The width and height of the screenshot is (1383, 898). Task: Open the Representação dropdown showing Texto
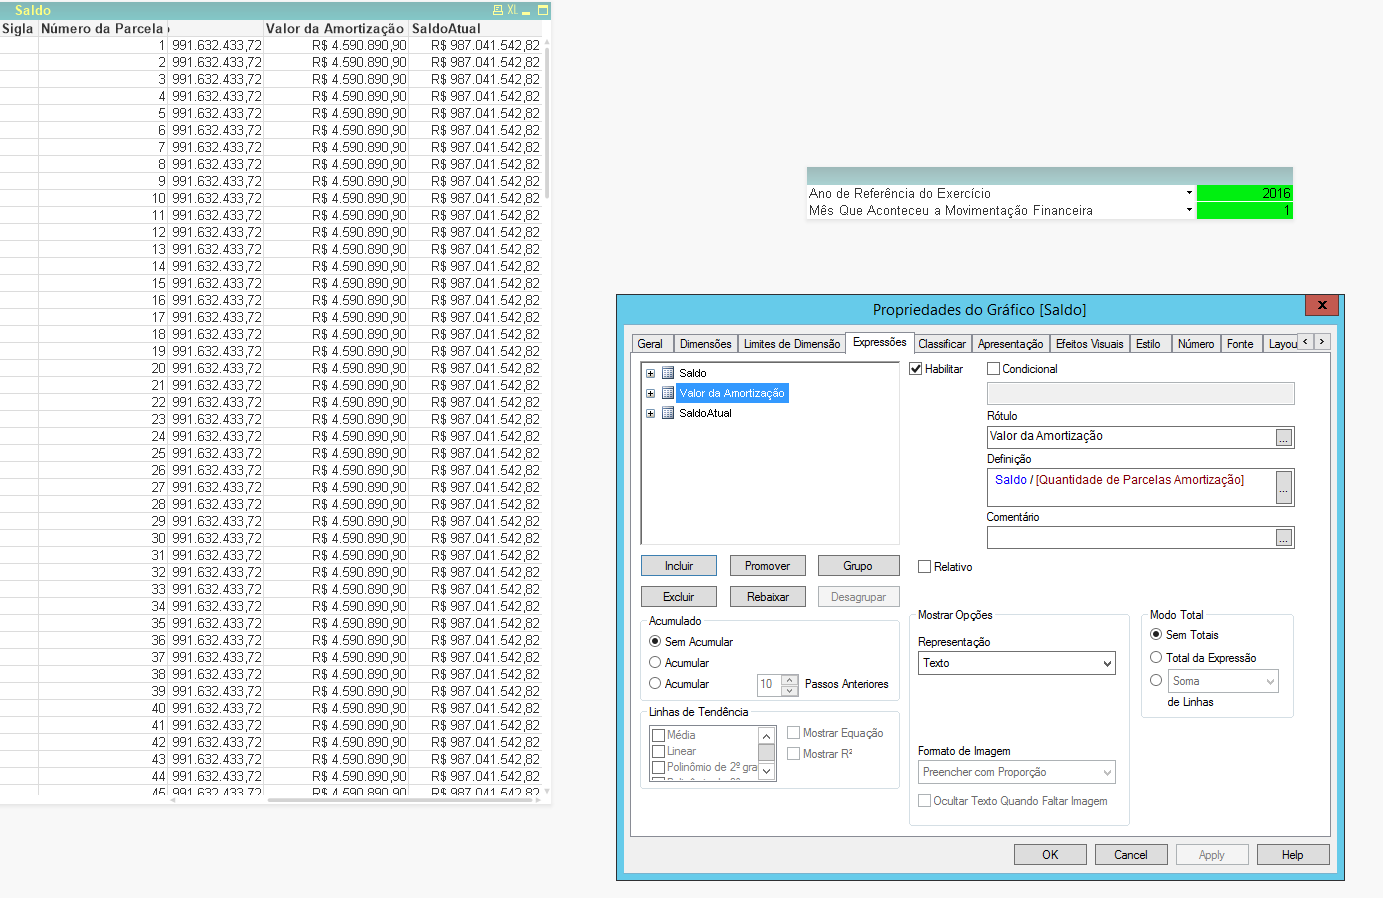(x=1017, y=663)
